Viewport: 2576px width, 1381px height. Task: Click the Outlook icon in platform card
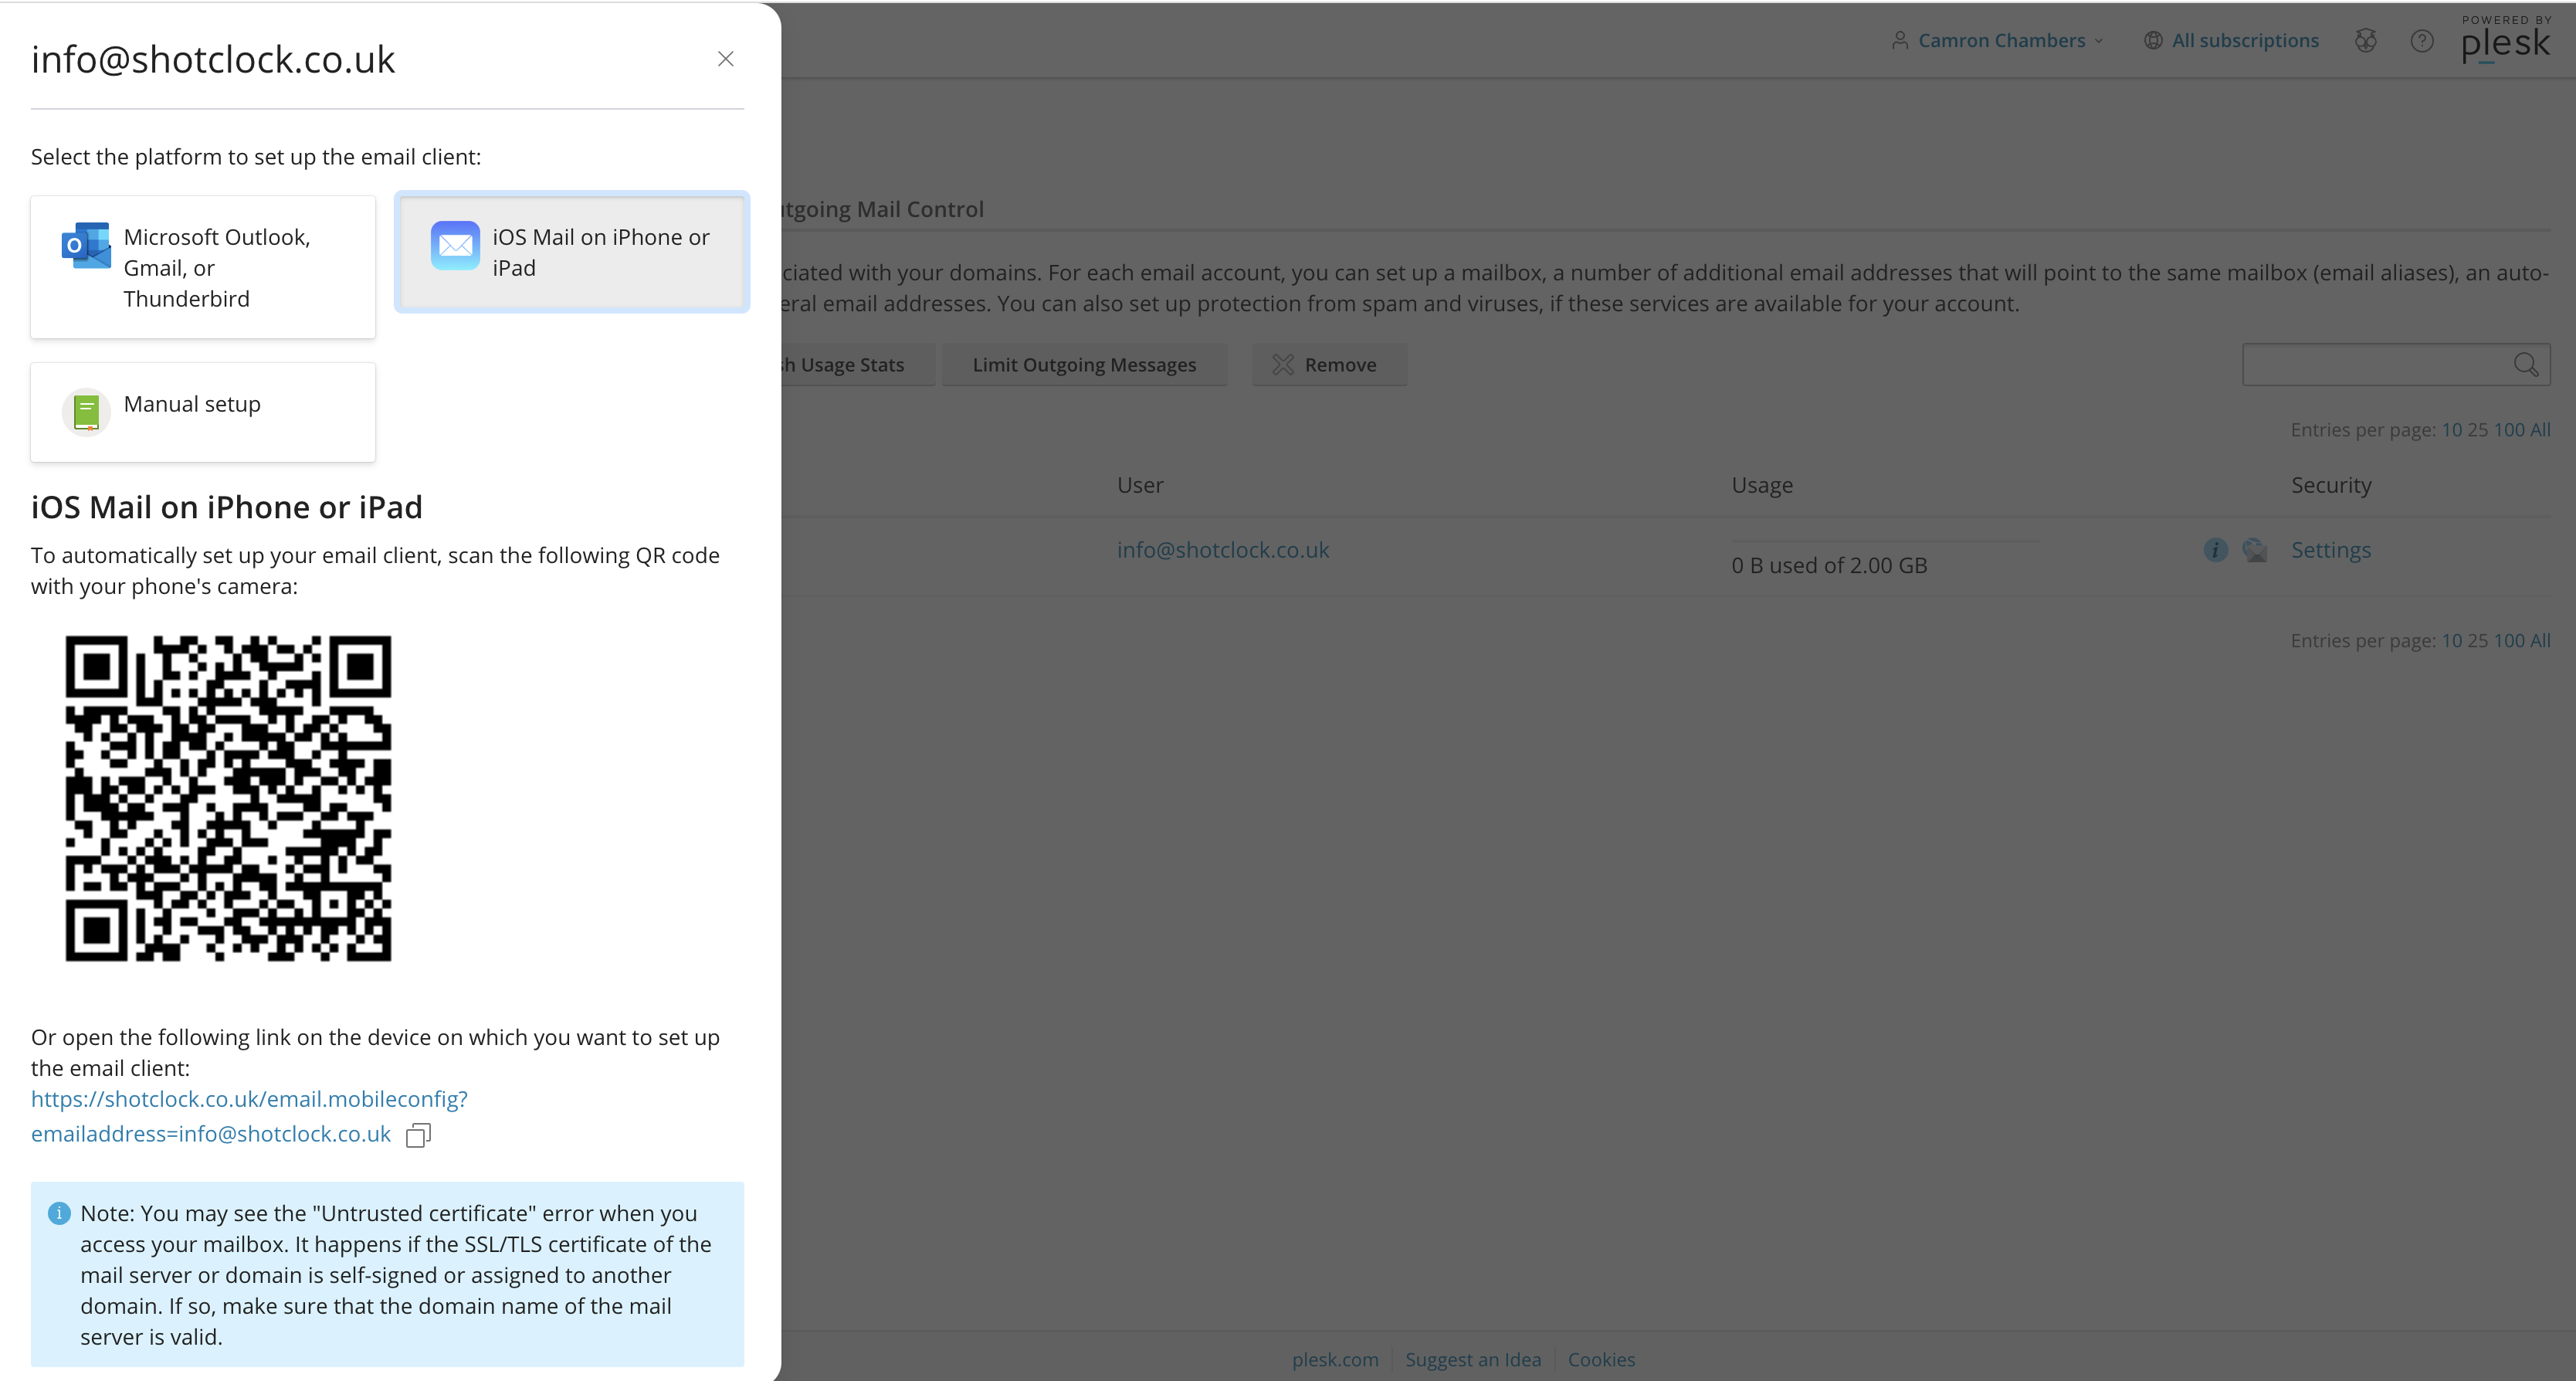(x=86, y=245)
